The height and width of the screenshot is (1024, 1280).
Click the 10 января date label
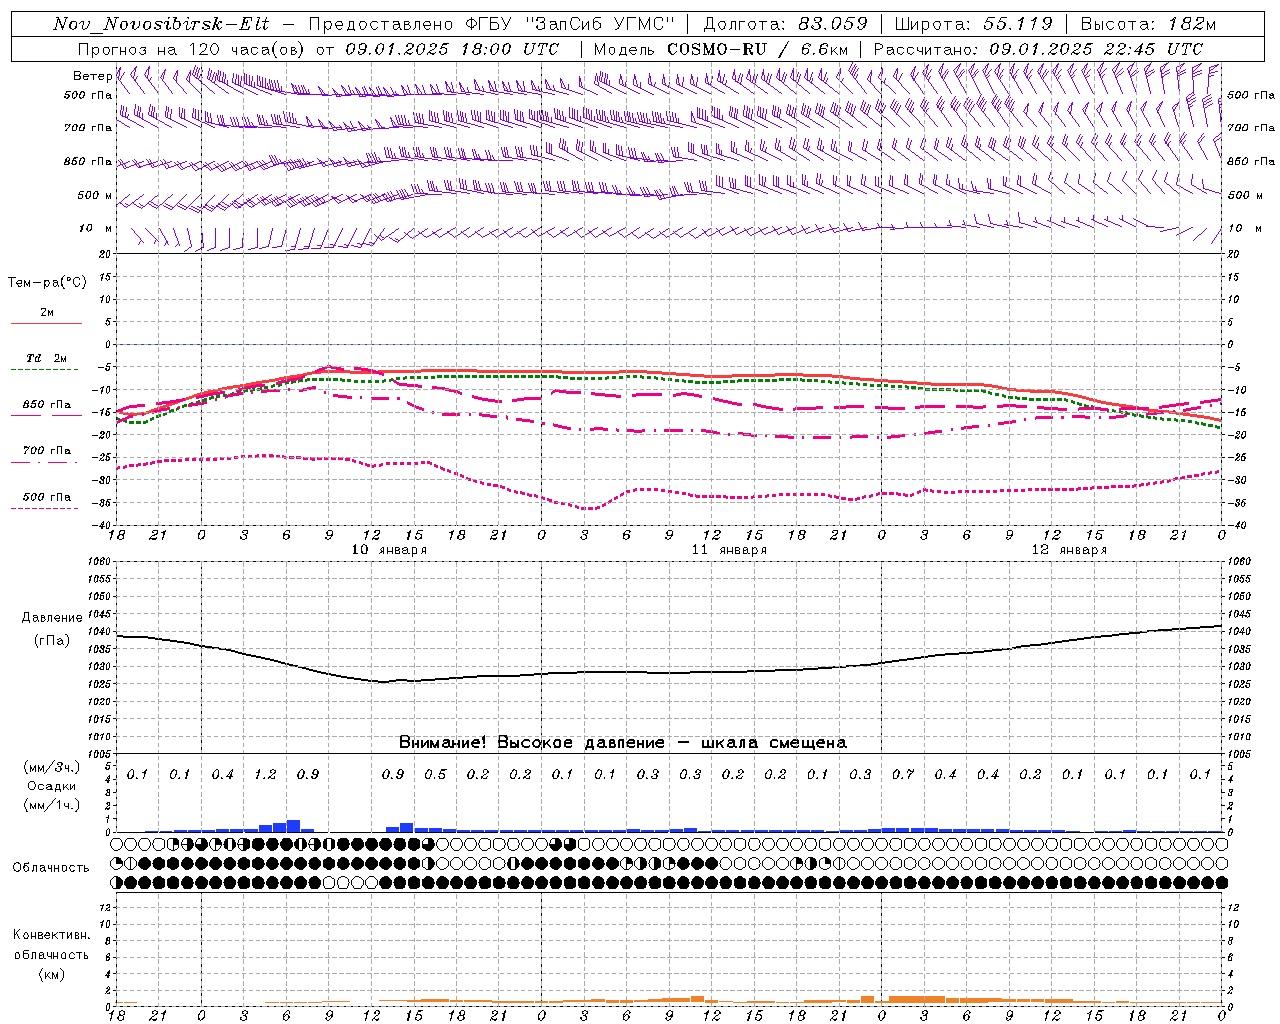(389, 550)
